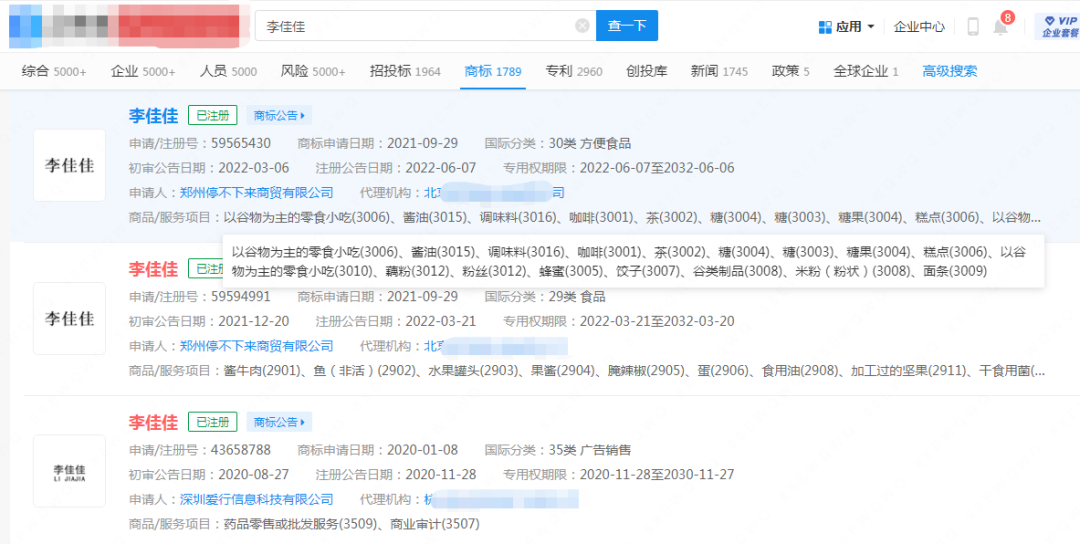The height and width of the screenshot is (544, 1080).
Task: Open the VIP 企业套餐 badge
Action: tap(1059, 26)
